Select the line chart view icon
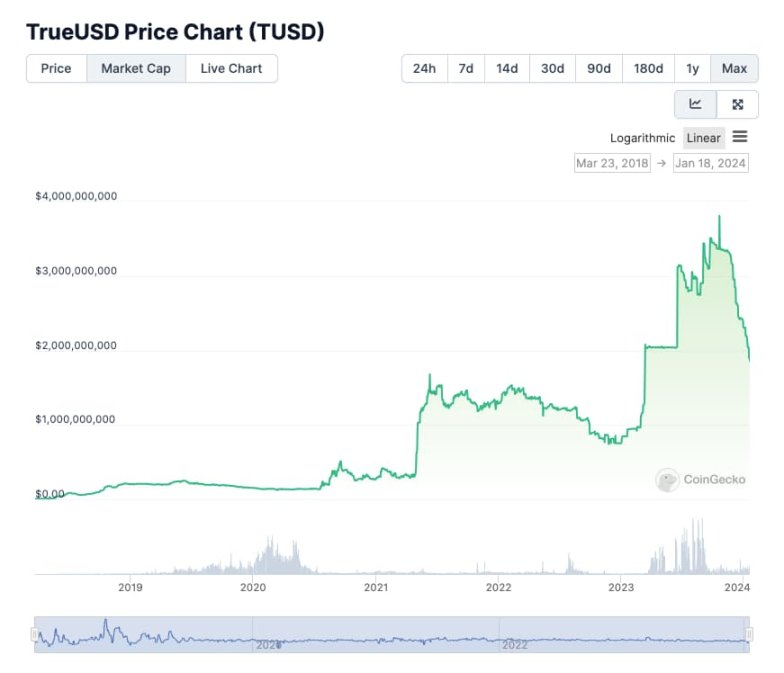Image resolution: width=784 pixels, height=673 pixels. pyautogui.click(x=695, y=104)
